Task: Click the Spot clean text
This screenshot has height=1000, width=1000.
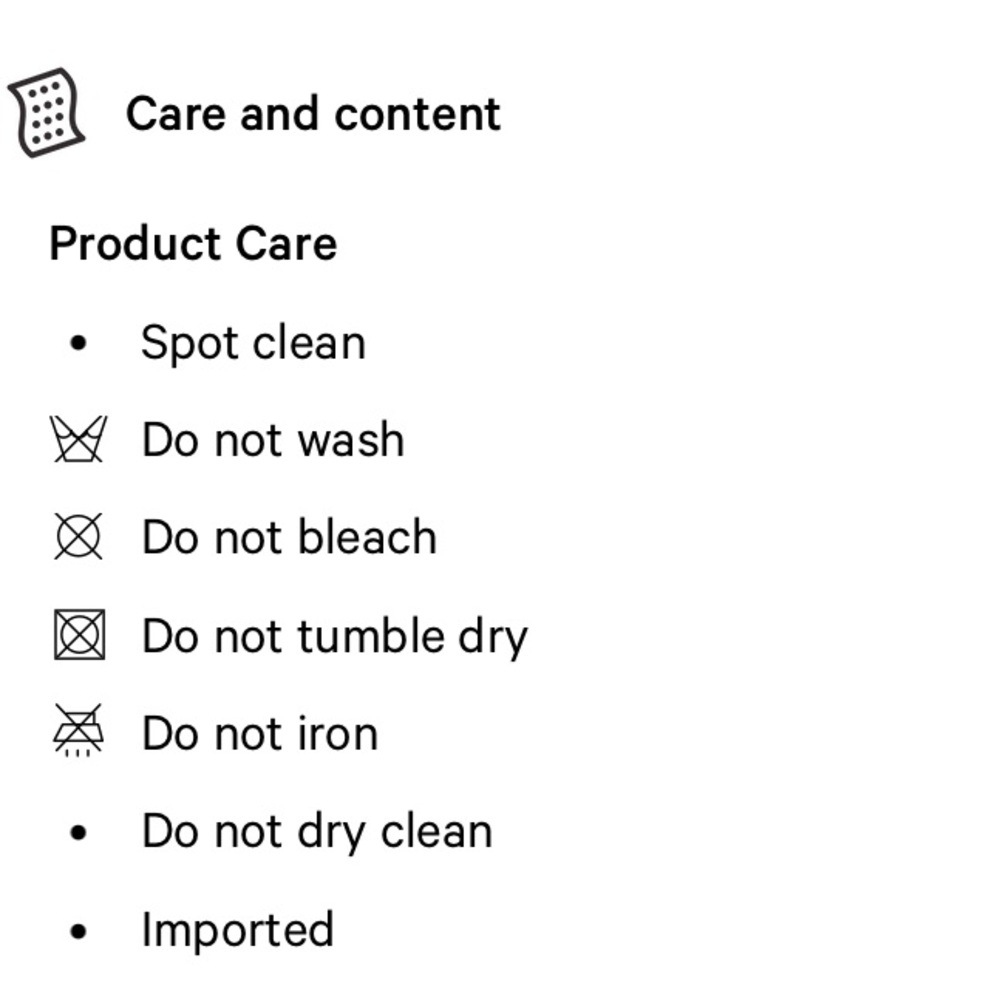Action: tap(253, 344)
